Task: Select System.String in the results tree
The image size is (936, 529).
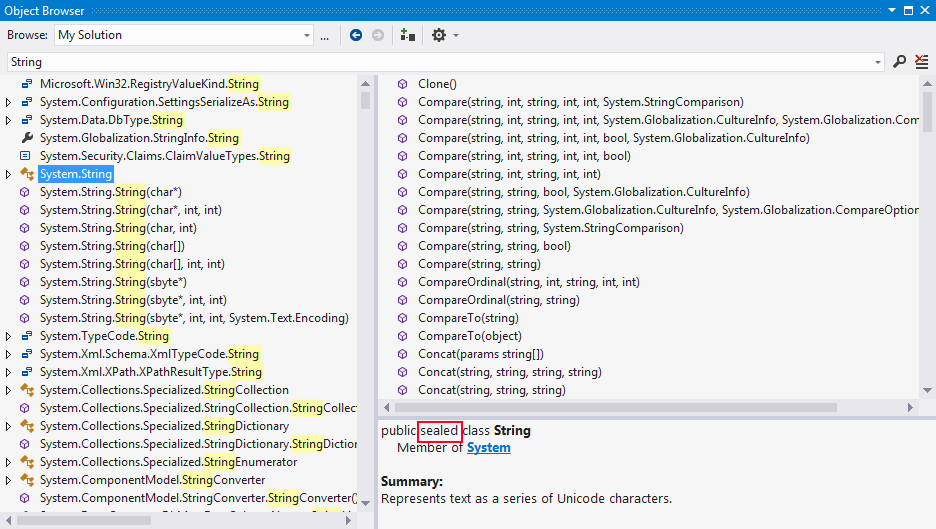Action: point(76,174)
